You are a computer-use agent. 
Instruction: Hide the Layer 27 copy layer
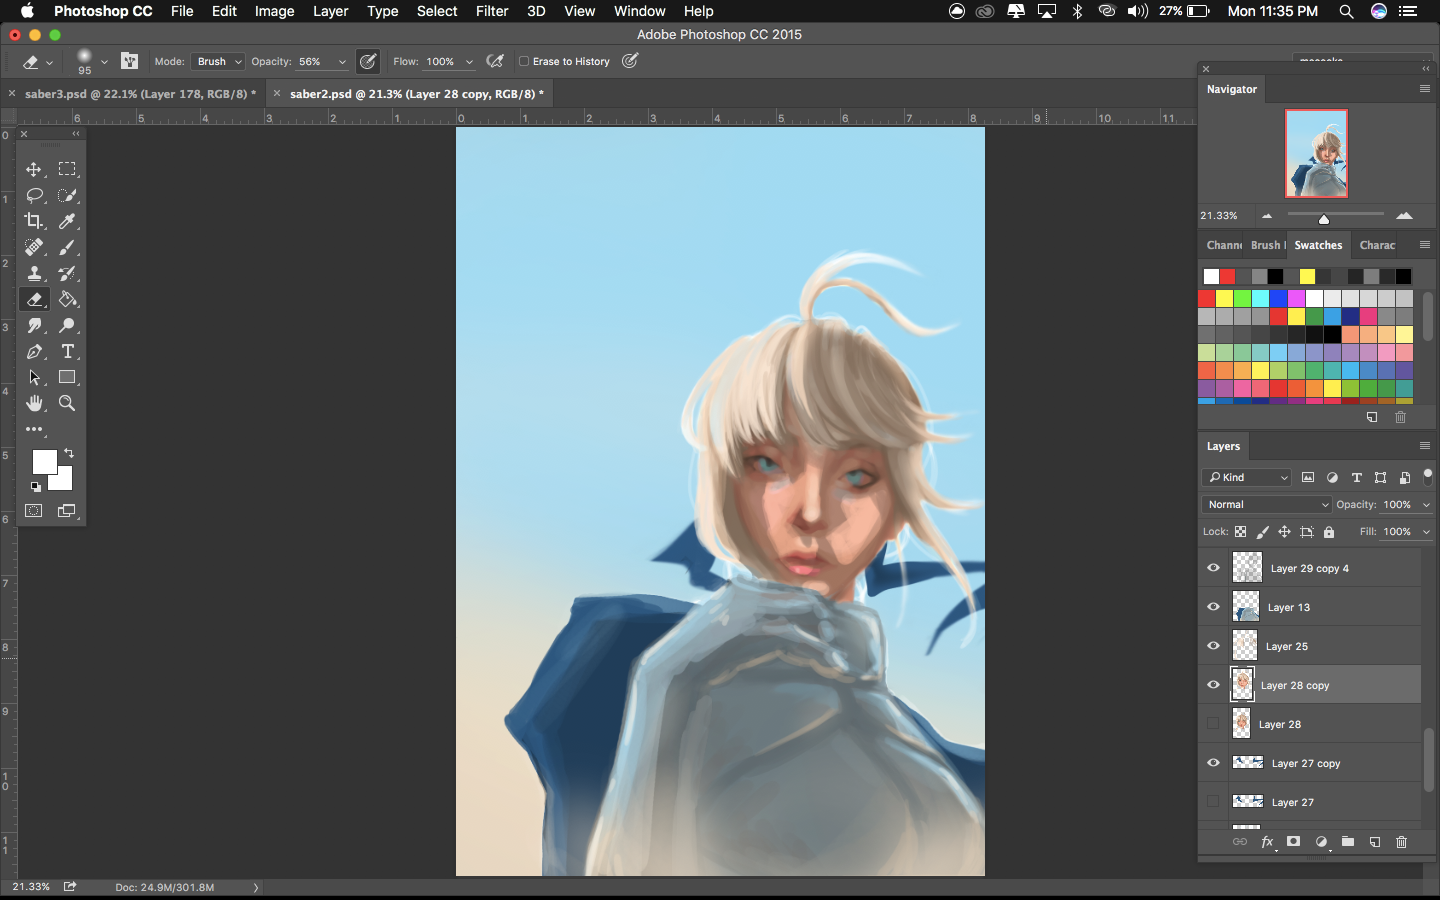coord(1213,763)
